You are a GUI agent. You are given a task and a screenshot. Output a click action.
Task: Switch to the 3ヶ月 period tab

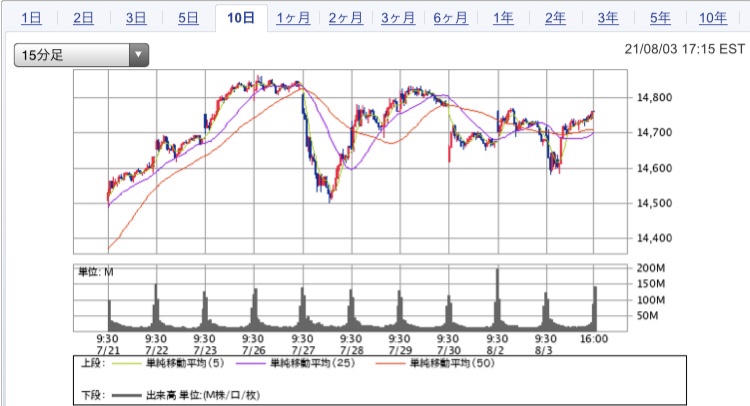[x=398, y=18]
